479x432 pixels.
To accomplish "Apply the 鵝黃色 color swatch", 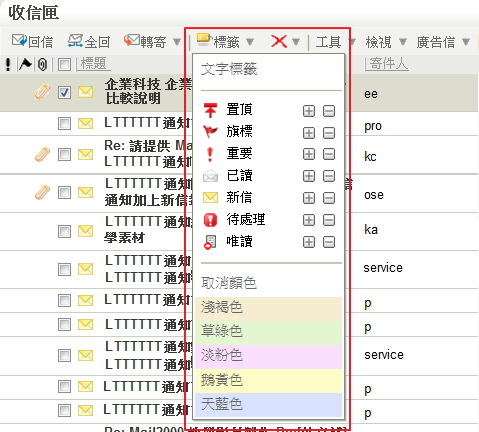I will point(269,381).
